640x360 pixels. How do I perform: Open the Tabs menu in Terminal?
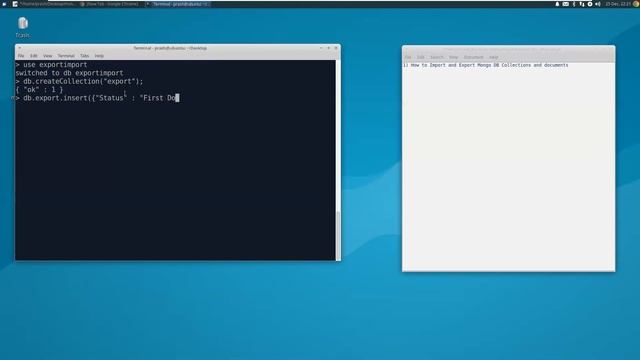[84, 56]
